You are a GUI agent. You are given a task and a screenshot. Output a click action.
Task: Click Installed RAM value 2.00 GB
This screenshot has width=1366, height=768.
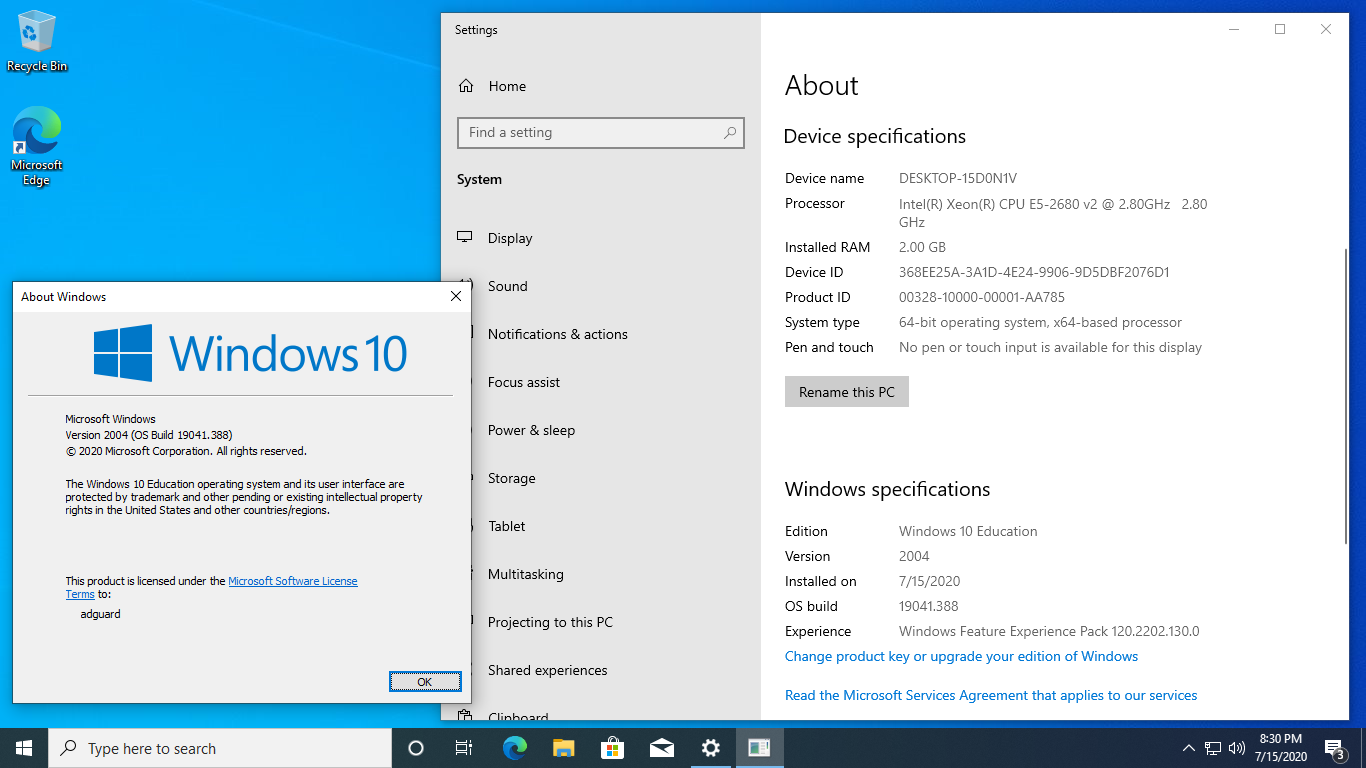pyautogui.click(x=922, y=247)
